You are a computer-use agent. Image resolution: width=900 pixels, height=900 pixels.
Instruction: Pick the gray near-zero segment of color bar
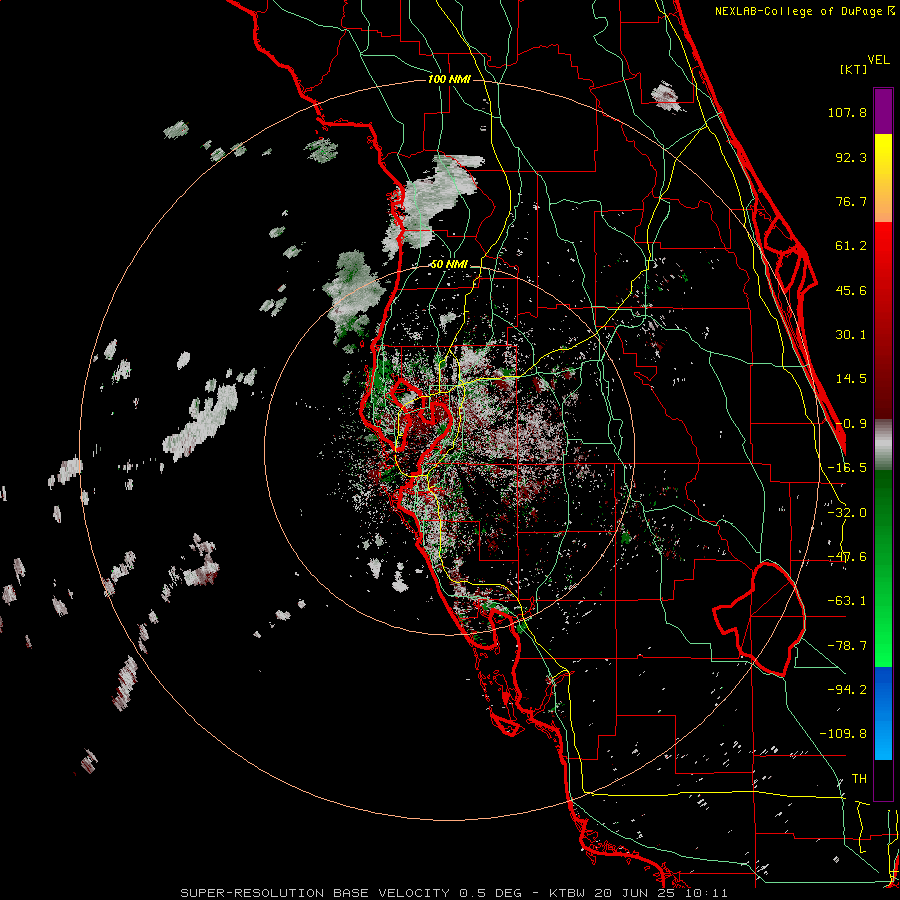coord(883,444)
